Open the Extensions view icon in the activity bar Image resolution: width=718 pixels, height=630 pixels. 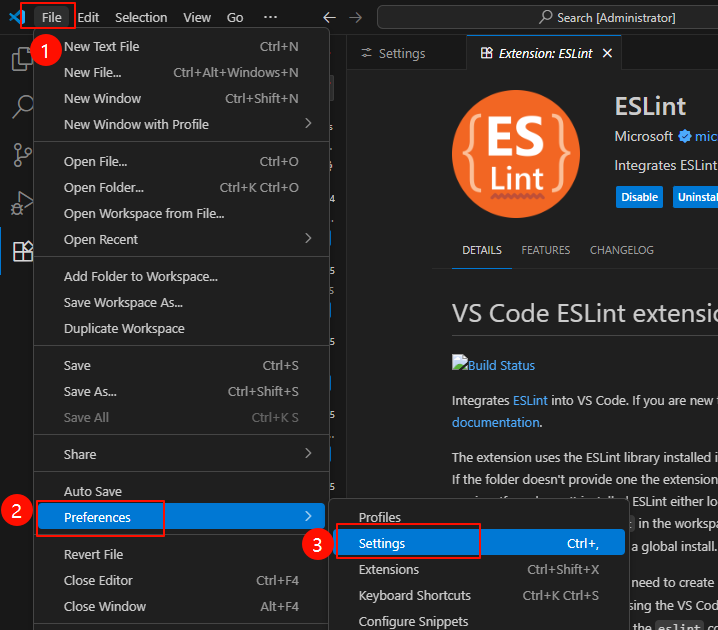pos(23,251)
